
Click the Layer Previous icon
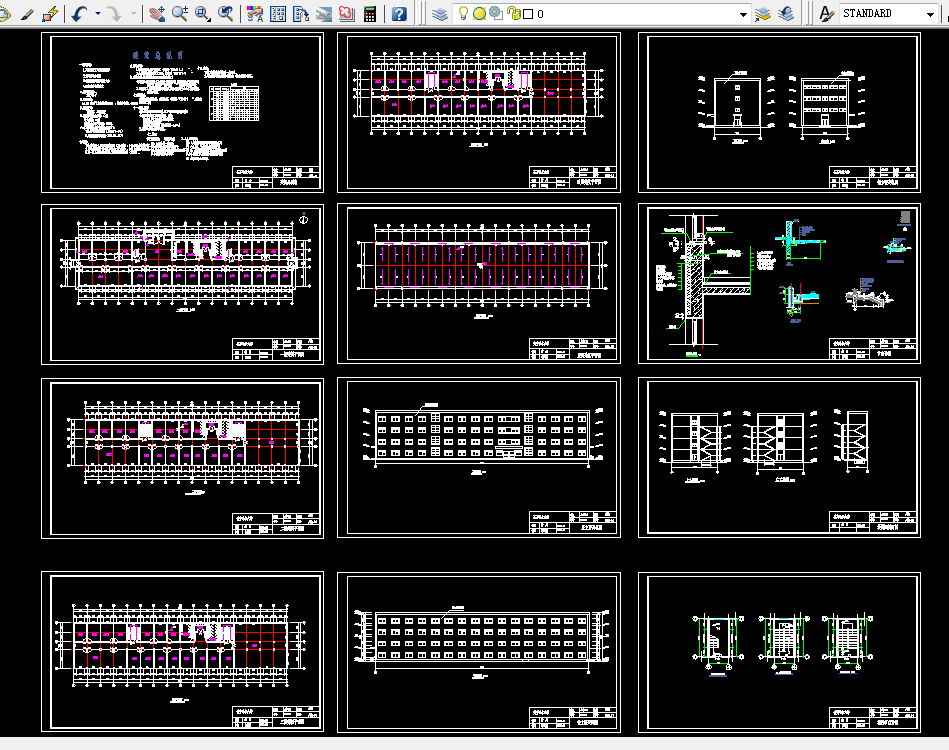tap(786, 13)
